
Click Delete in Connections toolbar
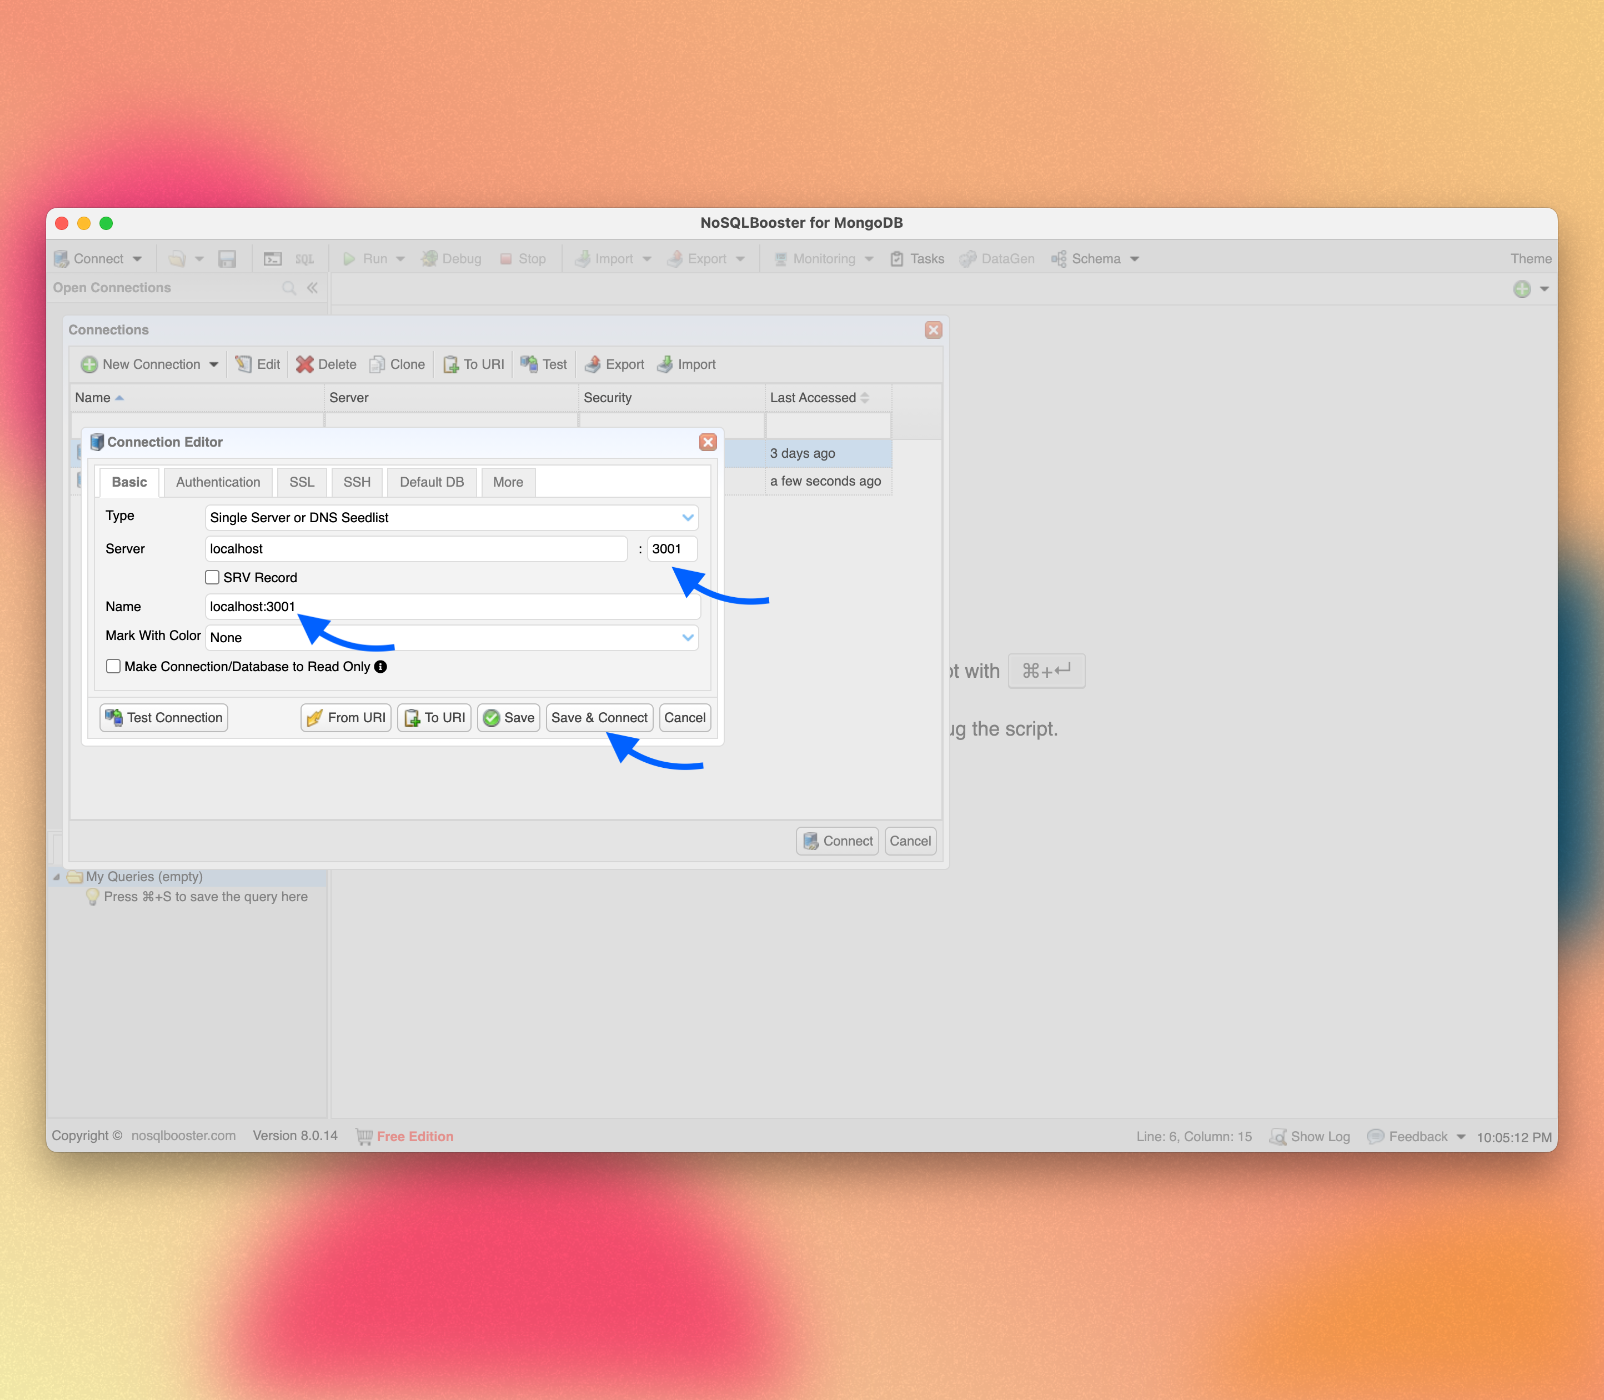[326, 365]
